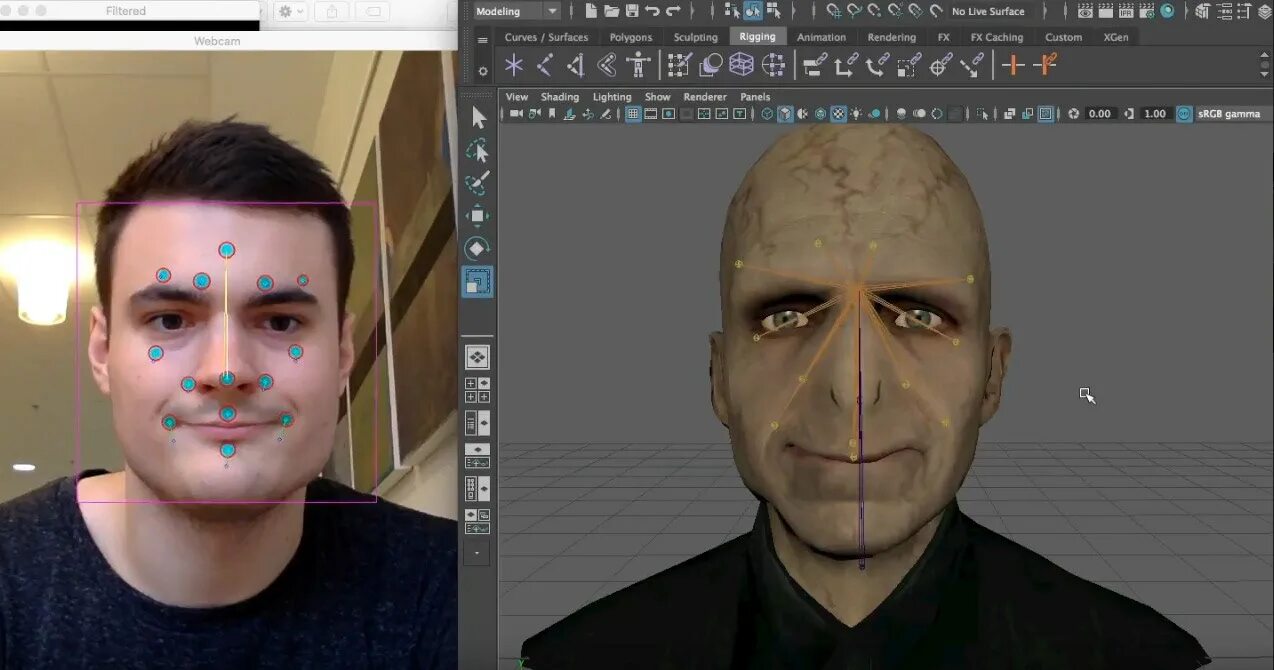Click the Orient Constraint shelf icon
The width and height of the screenshot is (1274, 670).
point(877,66)
